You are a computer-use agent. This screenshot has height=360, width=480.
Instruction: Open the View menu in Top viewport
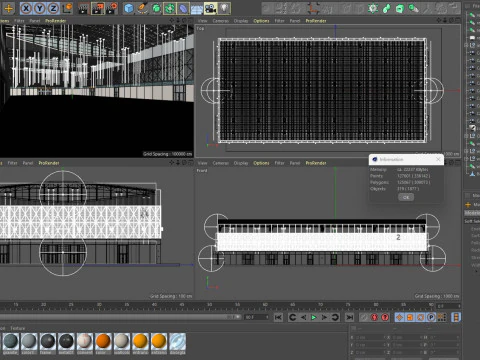pos(202,21)
